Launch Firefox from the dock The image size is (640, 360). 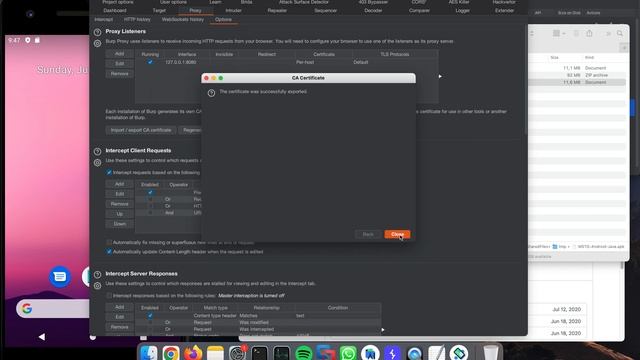[x=193, y=353]
